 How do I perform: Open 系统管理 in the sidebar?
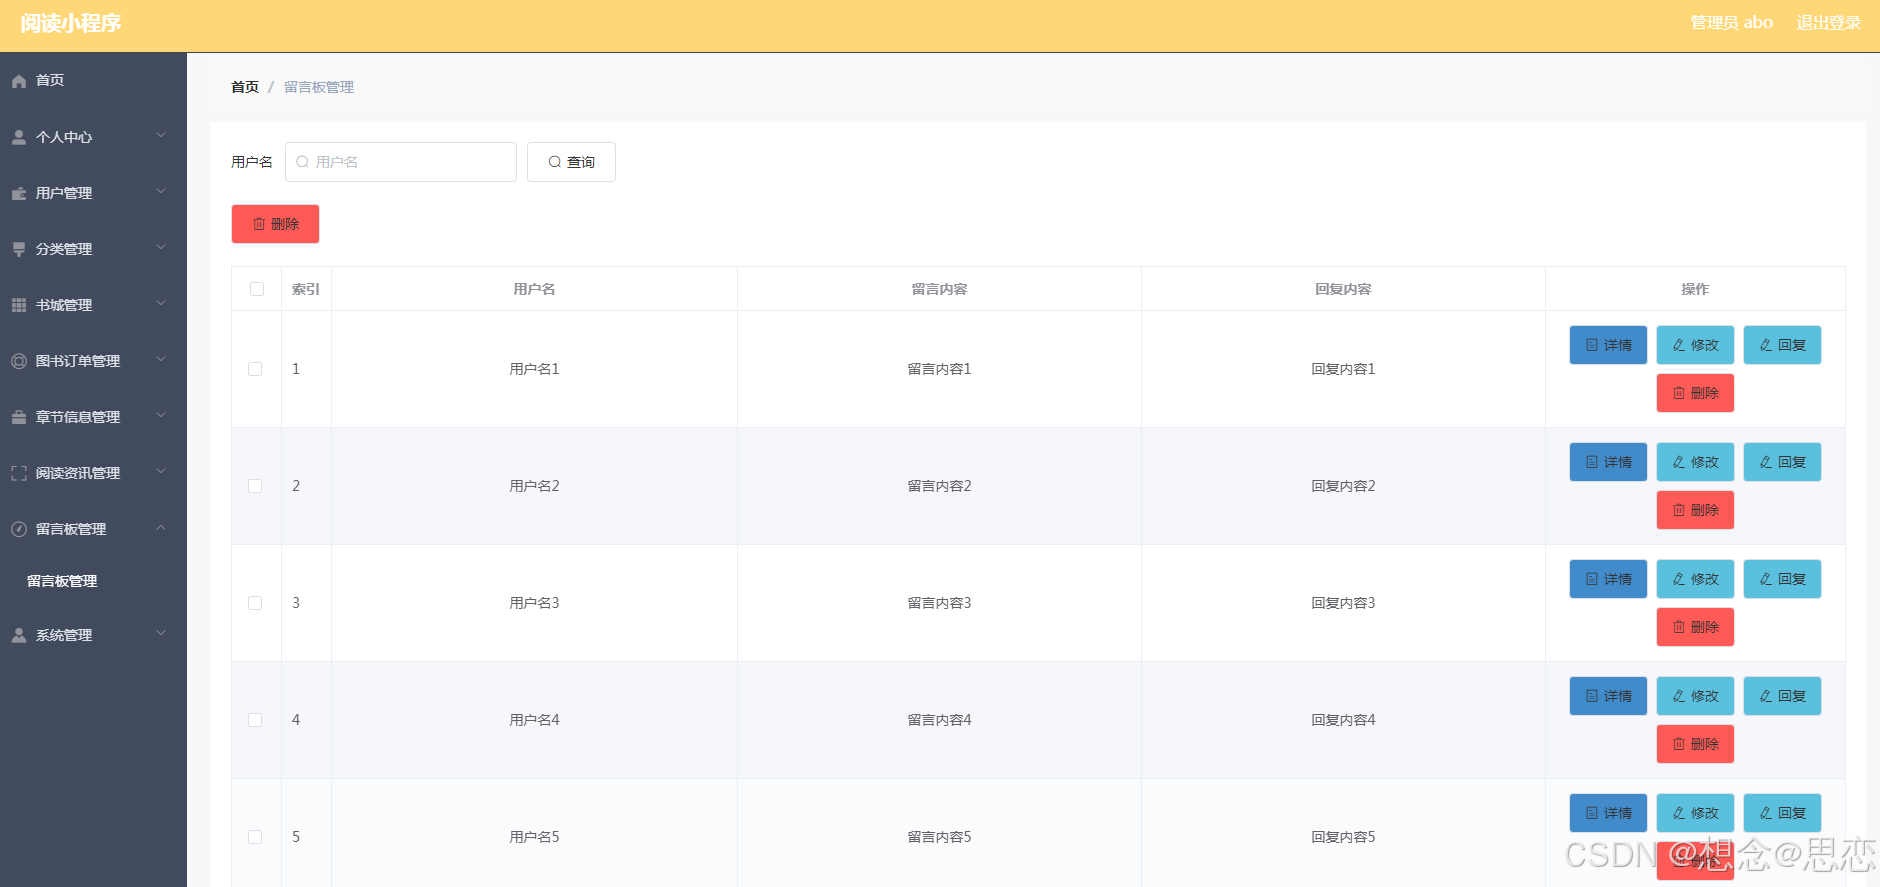tap(93, 635)
